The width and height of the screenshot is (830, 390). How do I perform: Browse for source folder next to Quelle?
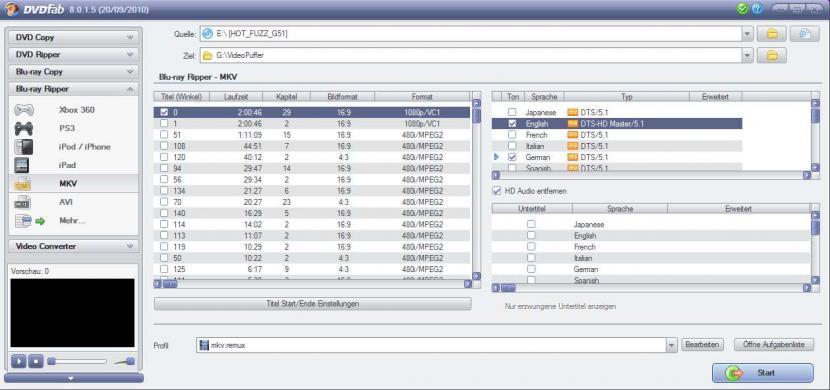pyautogui.click(x=772, y=34)
